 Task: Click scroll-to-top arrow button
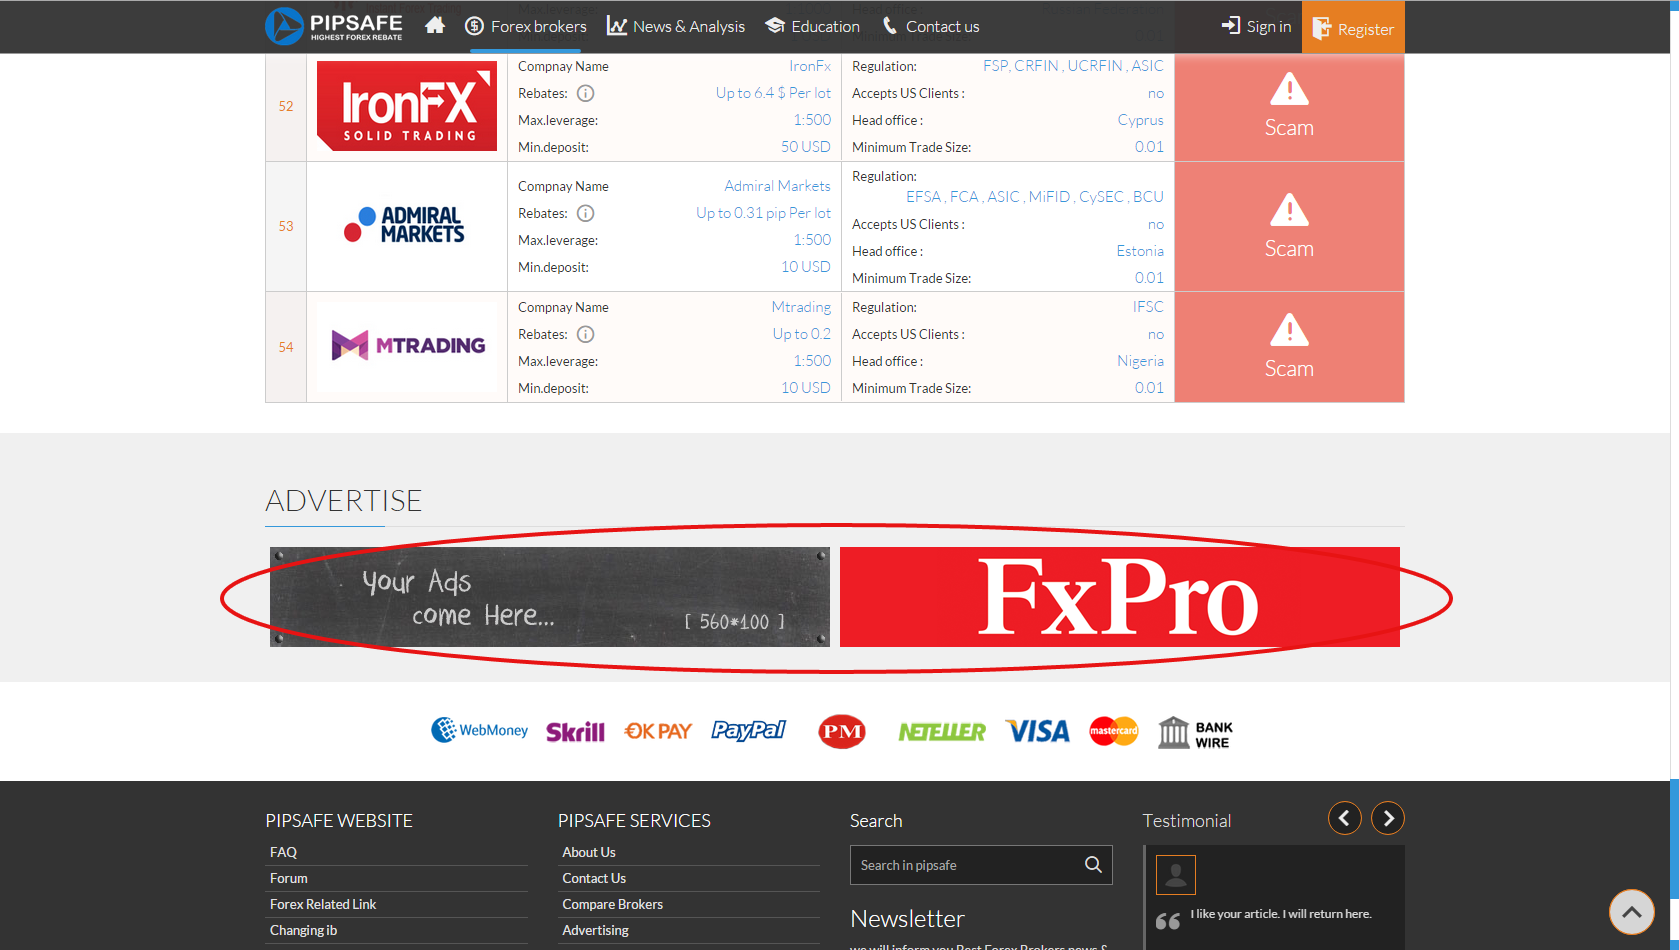[1632, 912]
